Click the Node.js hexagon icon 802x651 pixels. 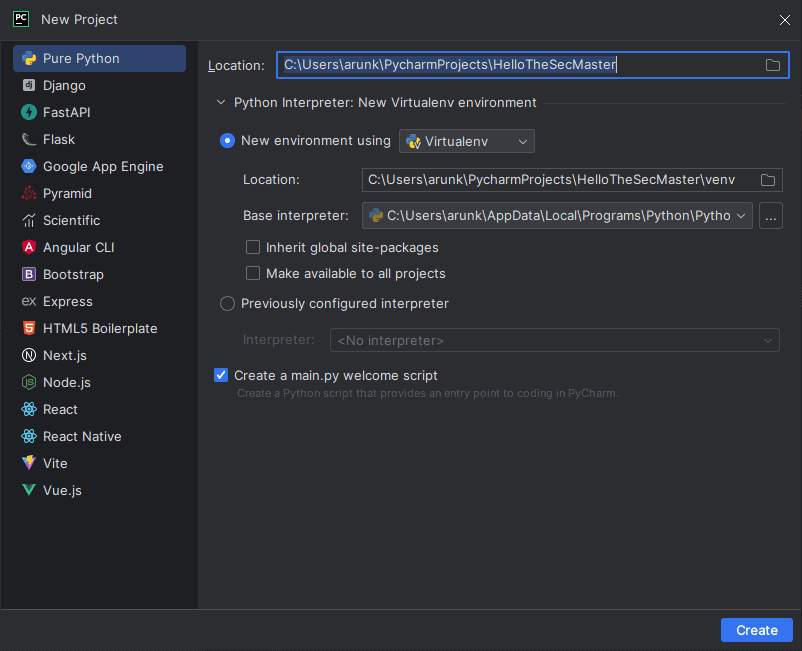click(x=29, y=383)
